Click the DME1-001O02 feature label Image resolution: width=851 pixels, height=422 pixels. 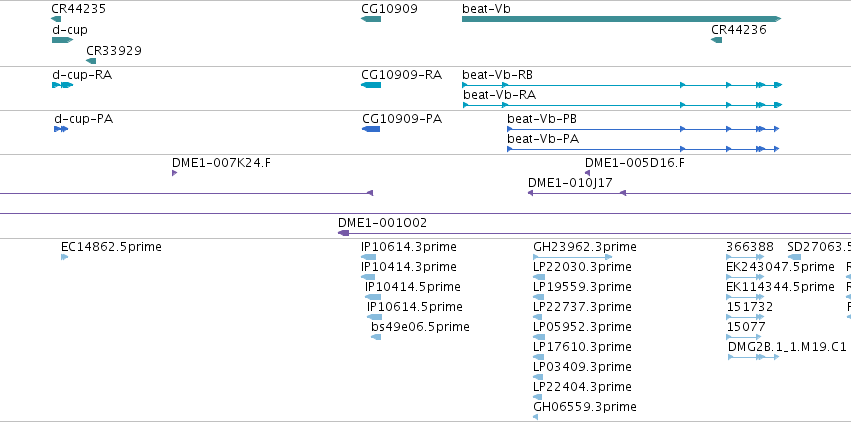[x=382, y=223]
